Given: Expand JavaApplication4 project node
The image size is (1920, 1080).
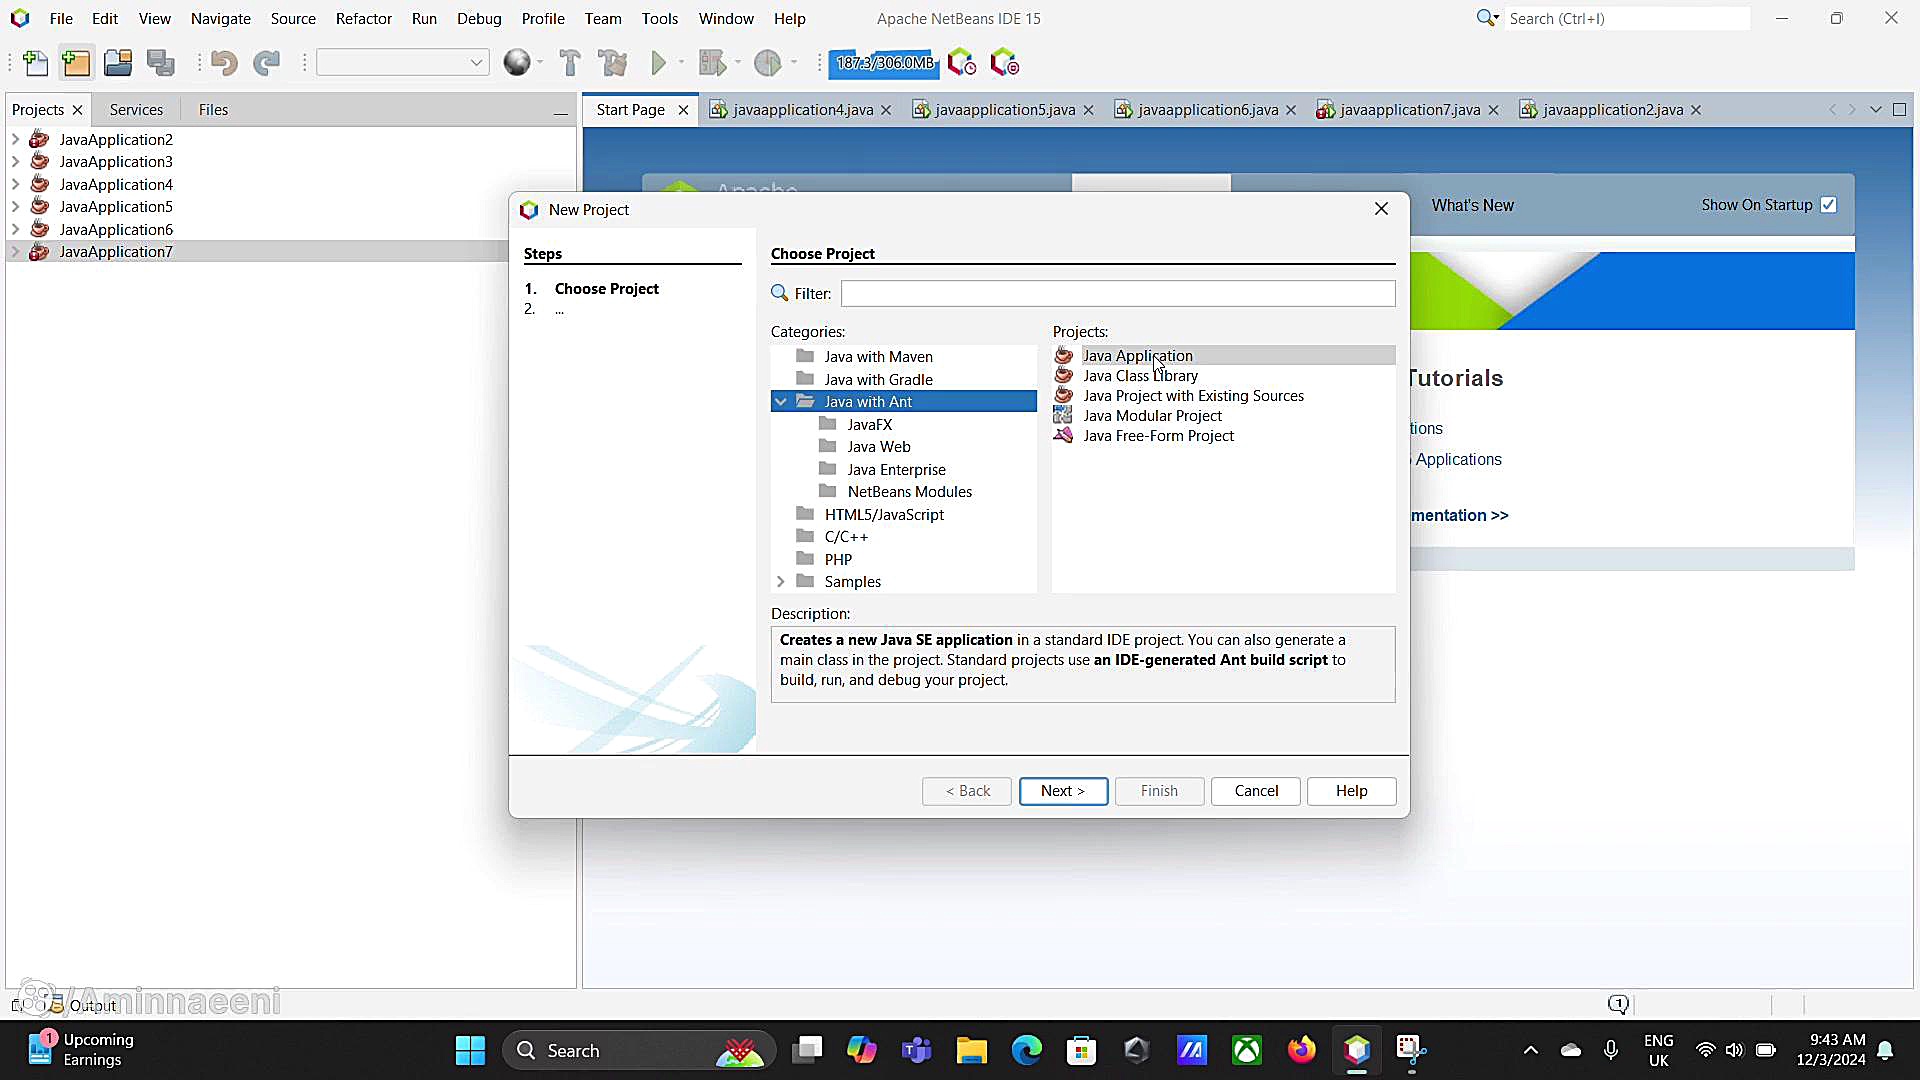Looking at the screenshot, I should tap(16, 184).
